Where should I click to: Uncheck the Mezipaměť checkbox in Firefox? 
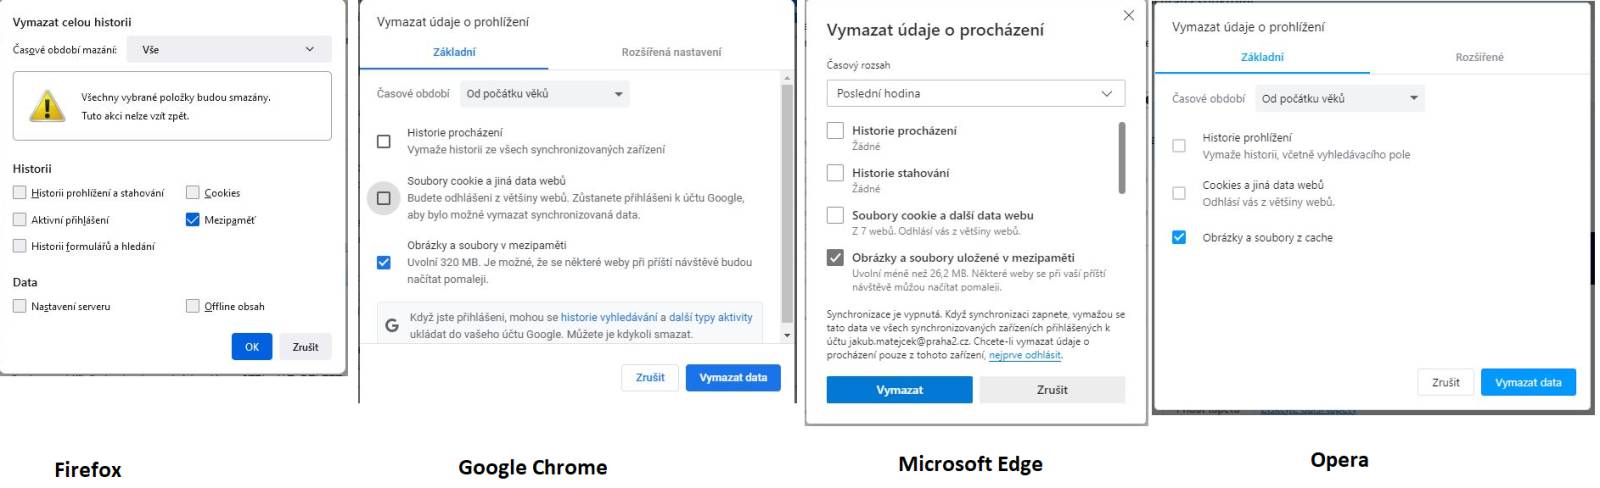coord(193,220)
